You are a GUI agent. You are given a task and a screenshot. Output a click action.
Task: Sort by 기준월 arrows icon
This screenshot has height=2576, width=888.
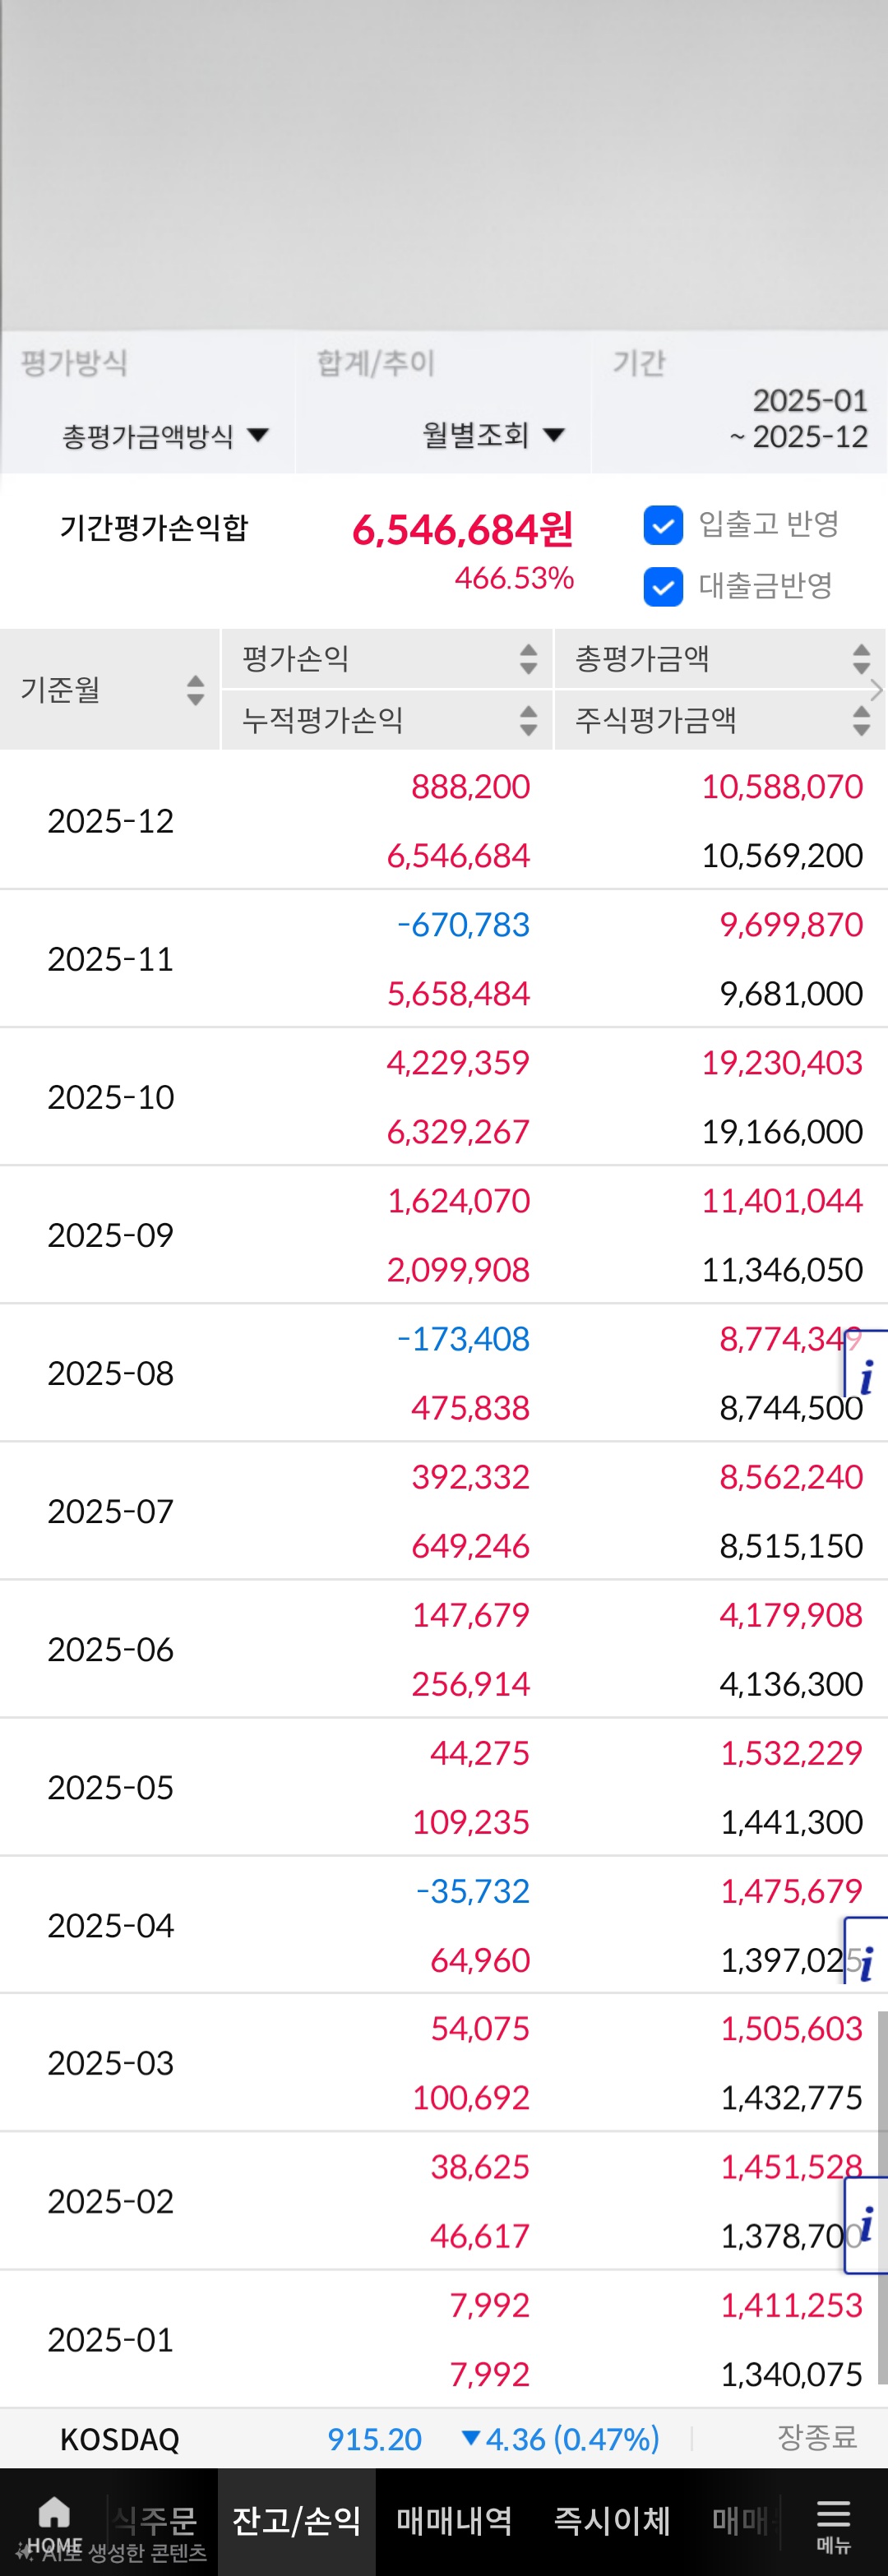[x=195, y=690]
